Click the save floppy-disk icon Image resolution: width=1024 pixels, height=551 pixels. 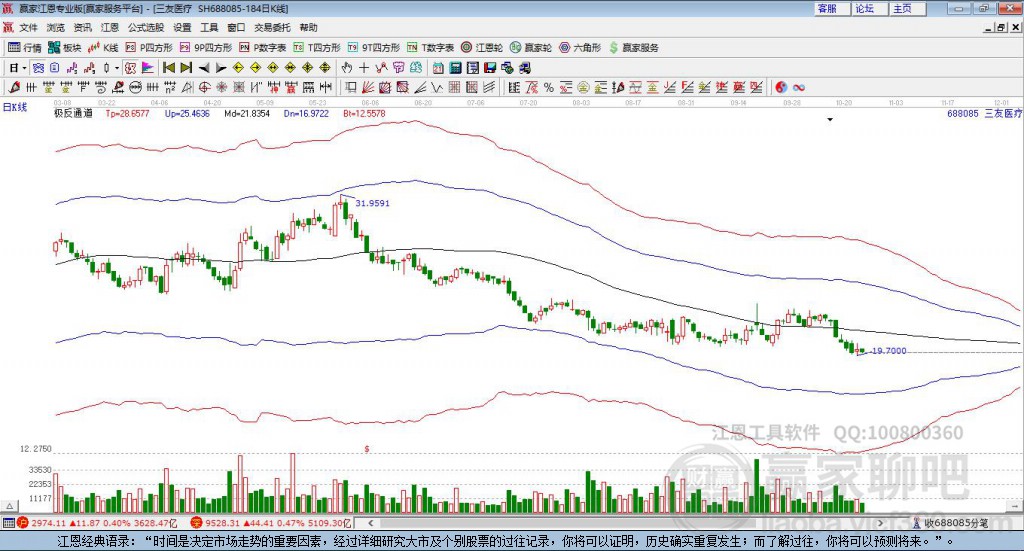[490, 68]
